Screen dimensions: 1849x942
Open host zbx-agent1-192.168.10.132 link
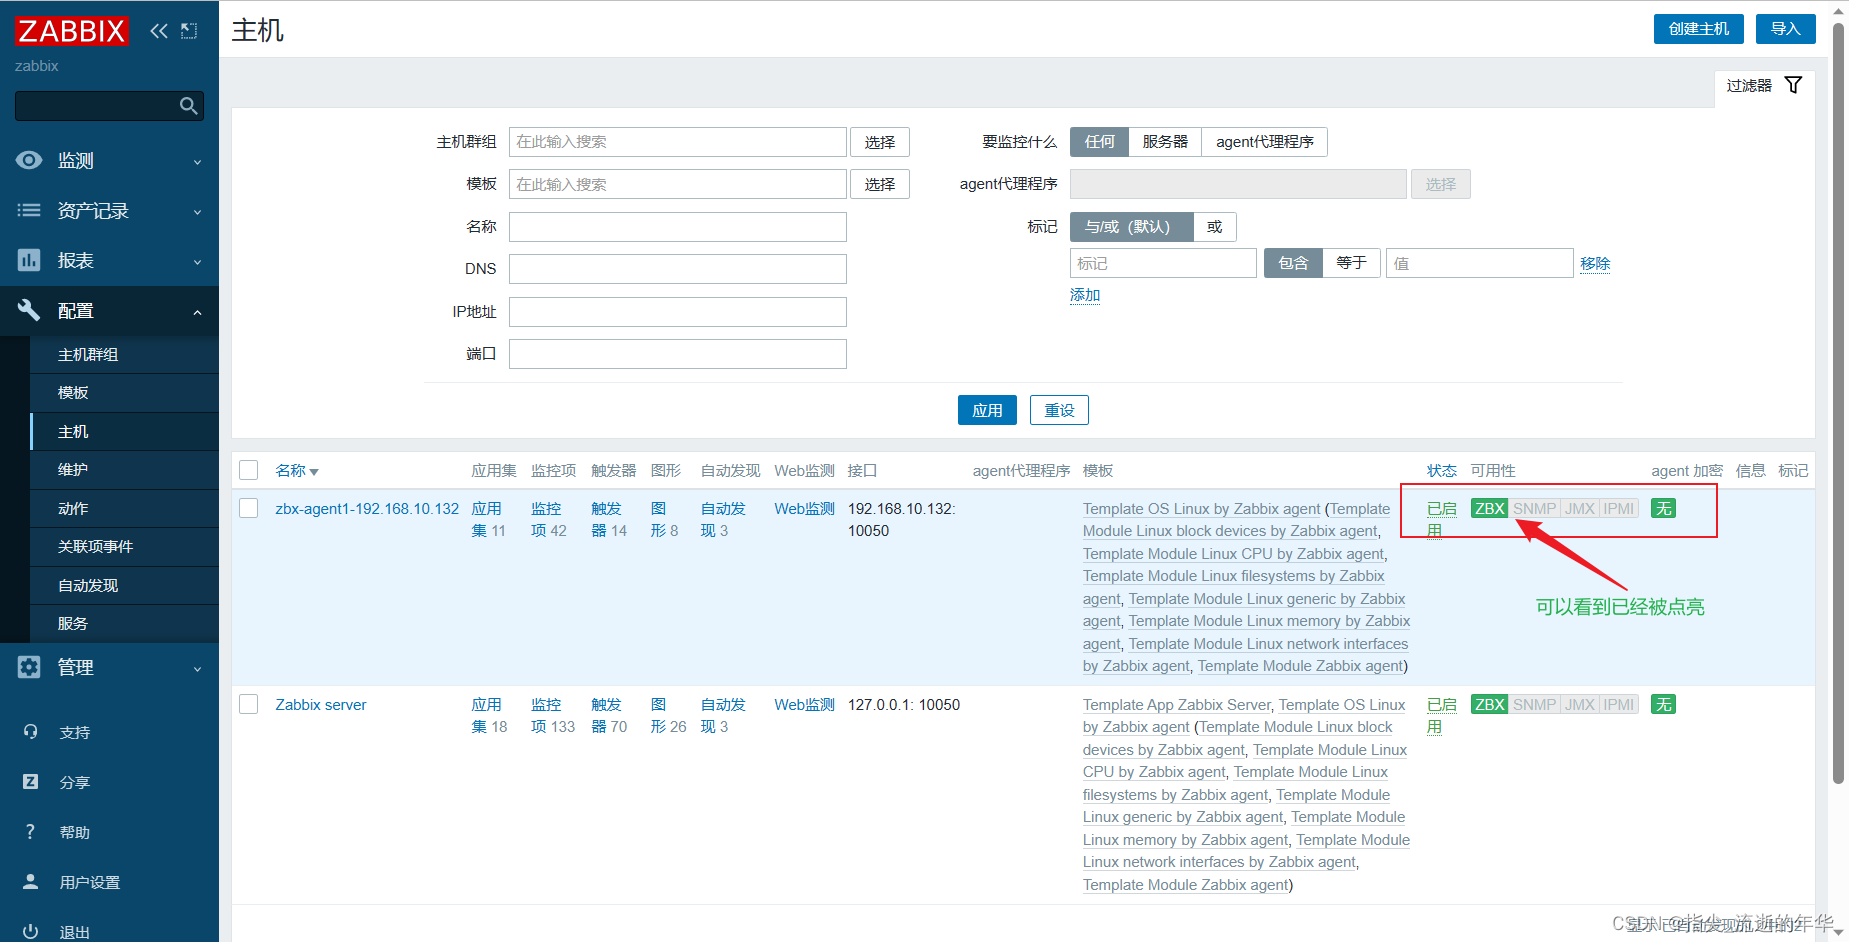367,509
